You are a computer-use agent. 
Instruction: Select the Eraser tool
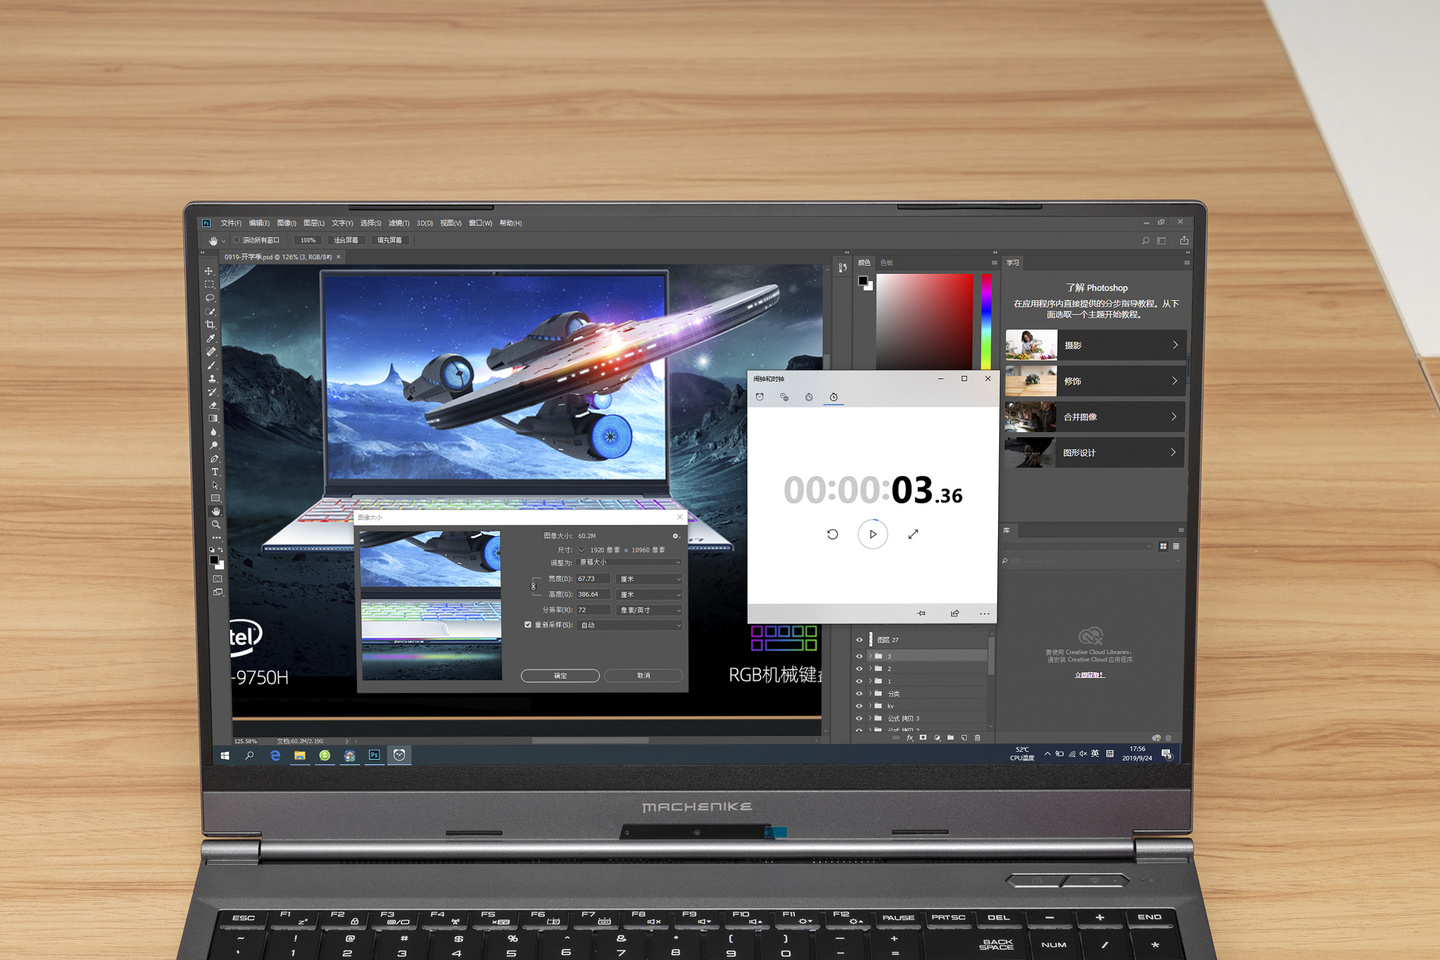tap(212, 405)
